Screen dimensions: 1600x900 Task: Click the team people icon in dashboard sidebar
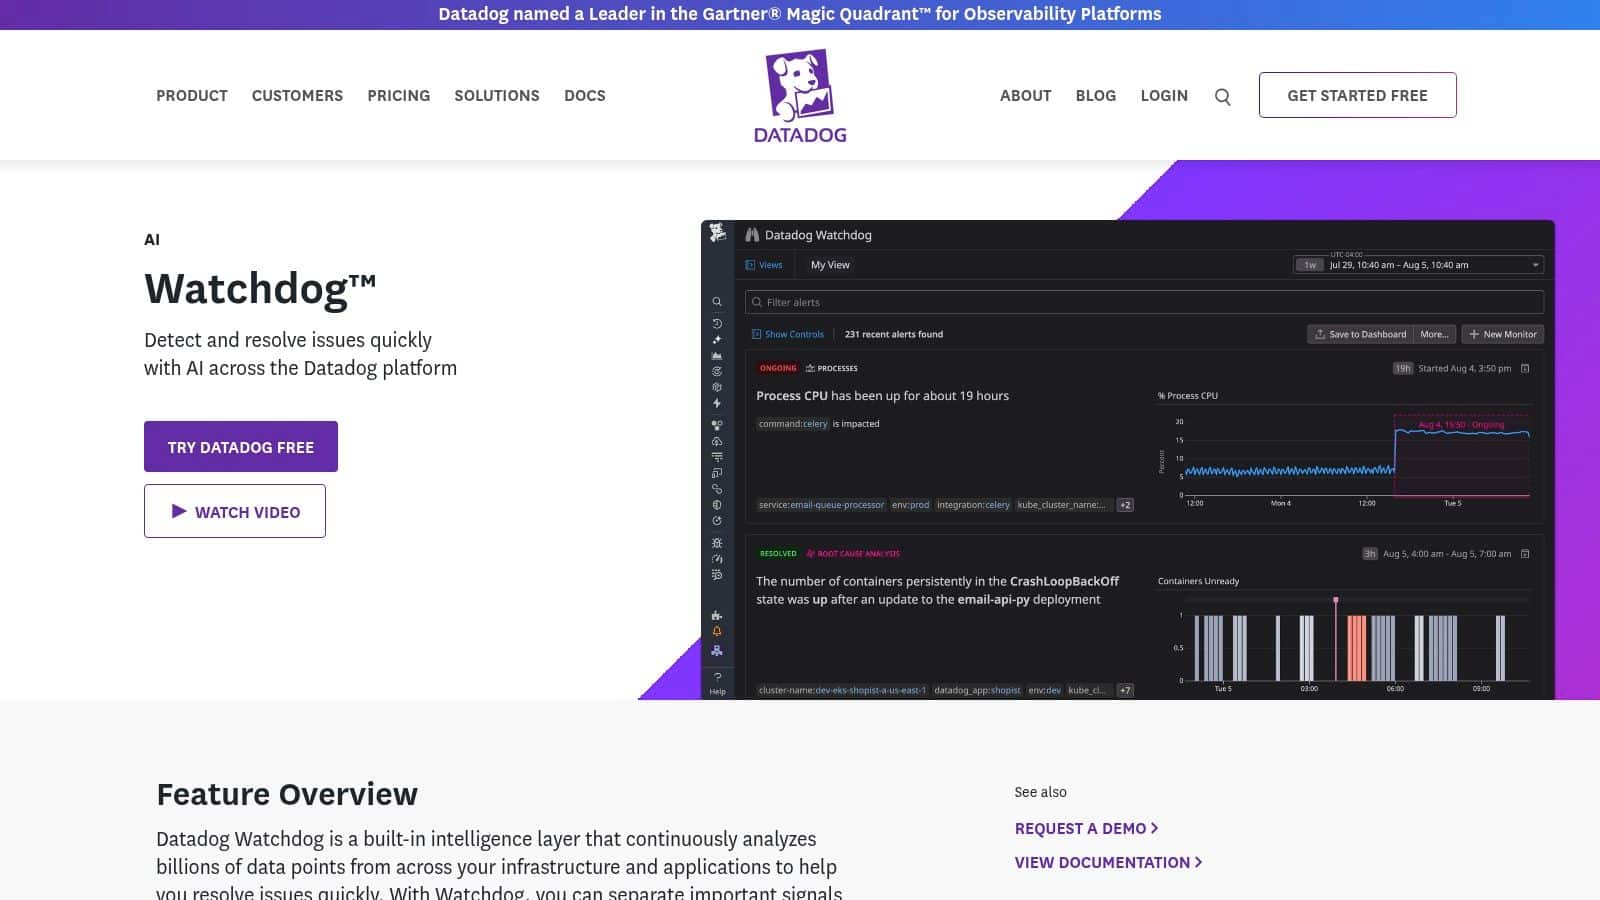[717, 650]
